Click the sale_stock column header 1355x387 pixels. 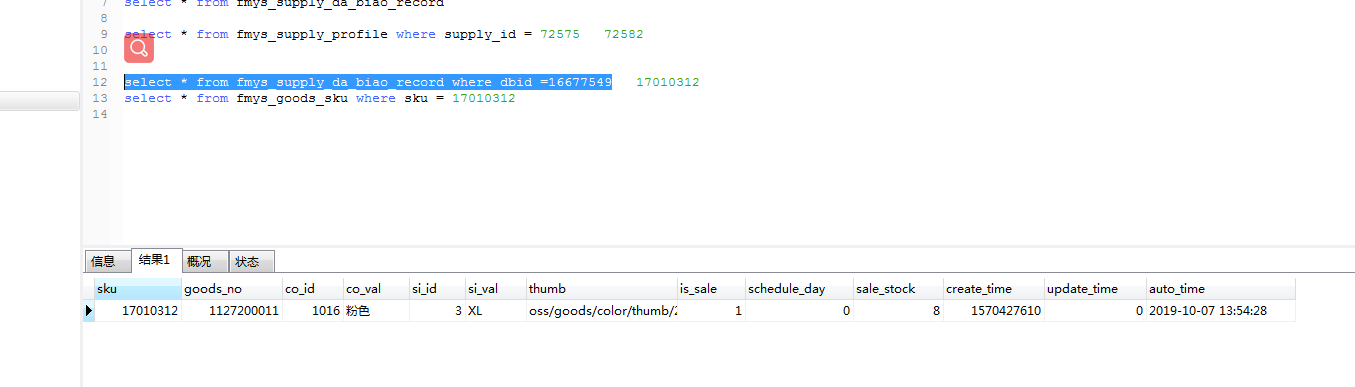point(898,289)
